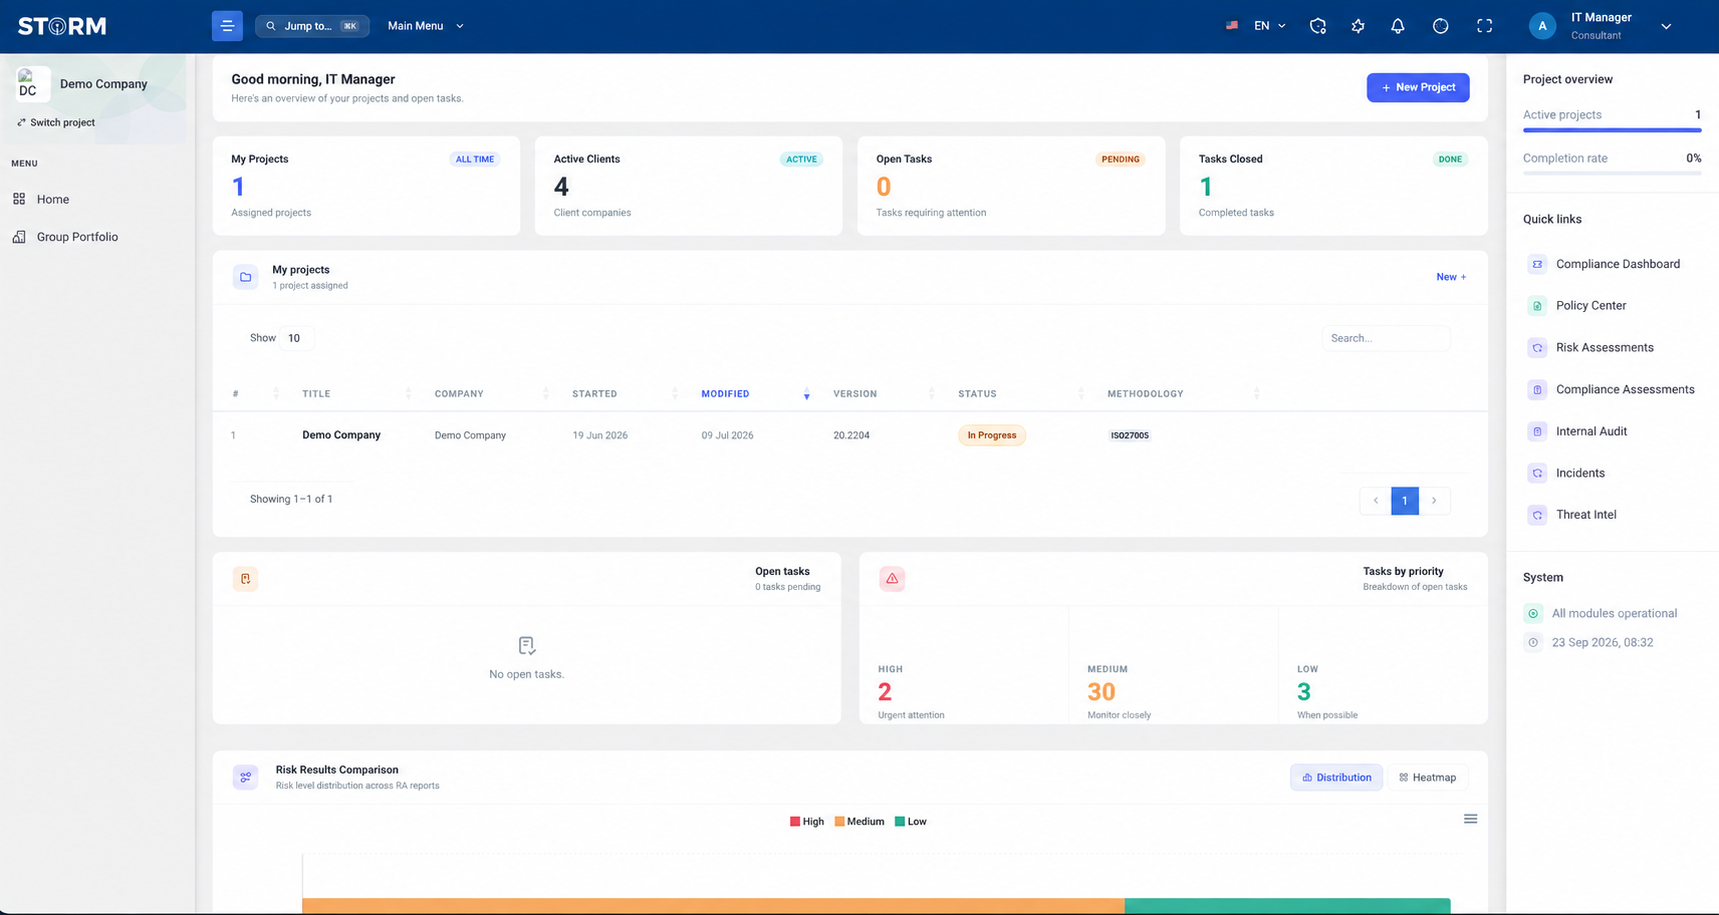
Task: Click the Threat Intel quick link icon
Action: pos(1537,515)
